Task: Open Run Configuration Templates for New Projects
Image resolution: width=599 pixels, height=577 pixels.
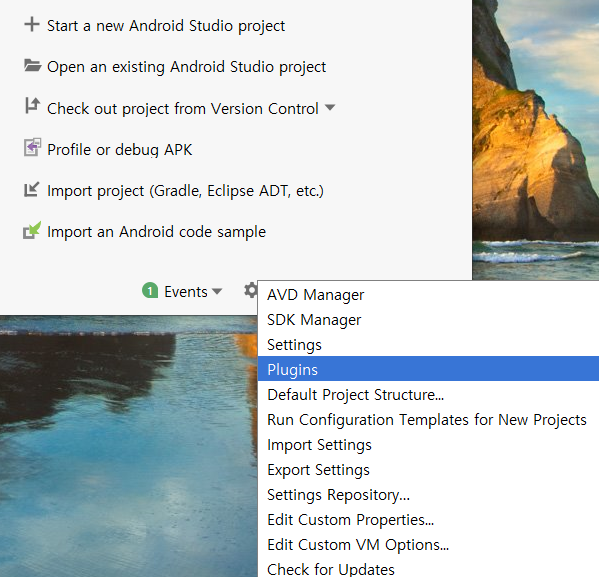Action: [428, 420]
